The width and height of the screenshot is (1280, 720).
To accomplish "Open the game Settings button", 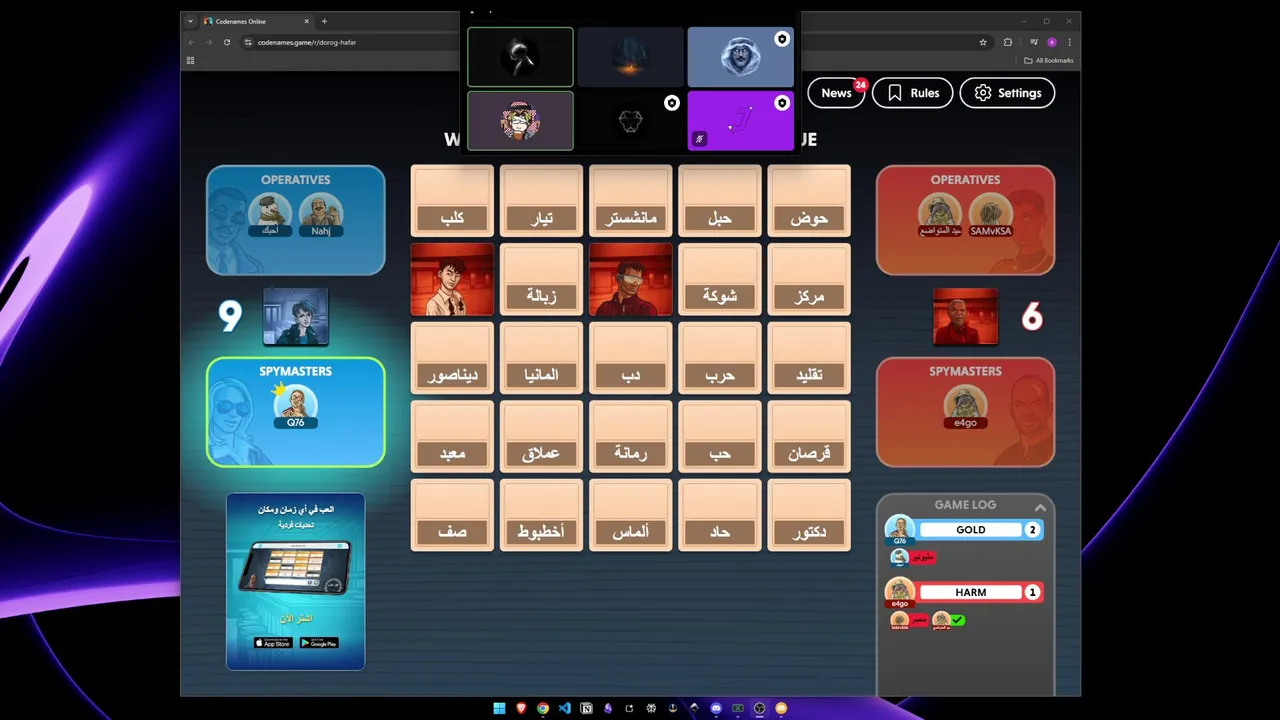I will click(1007, 93).
